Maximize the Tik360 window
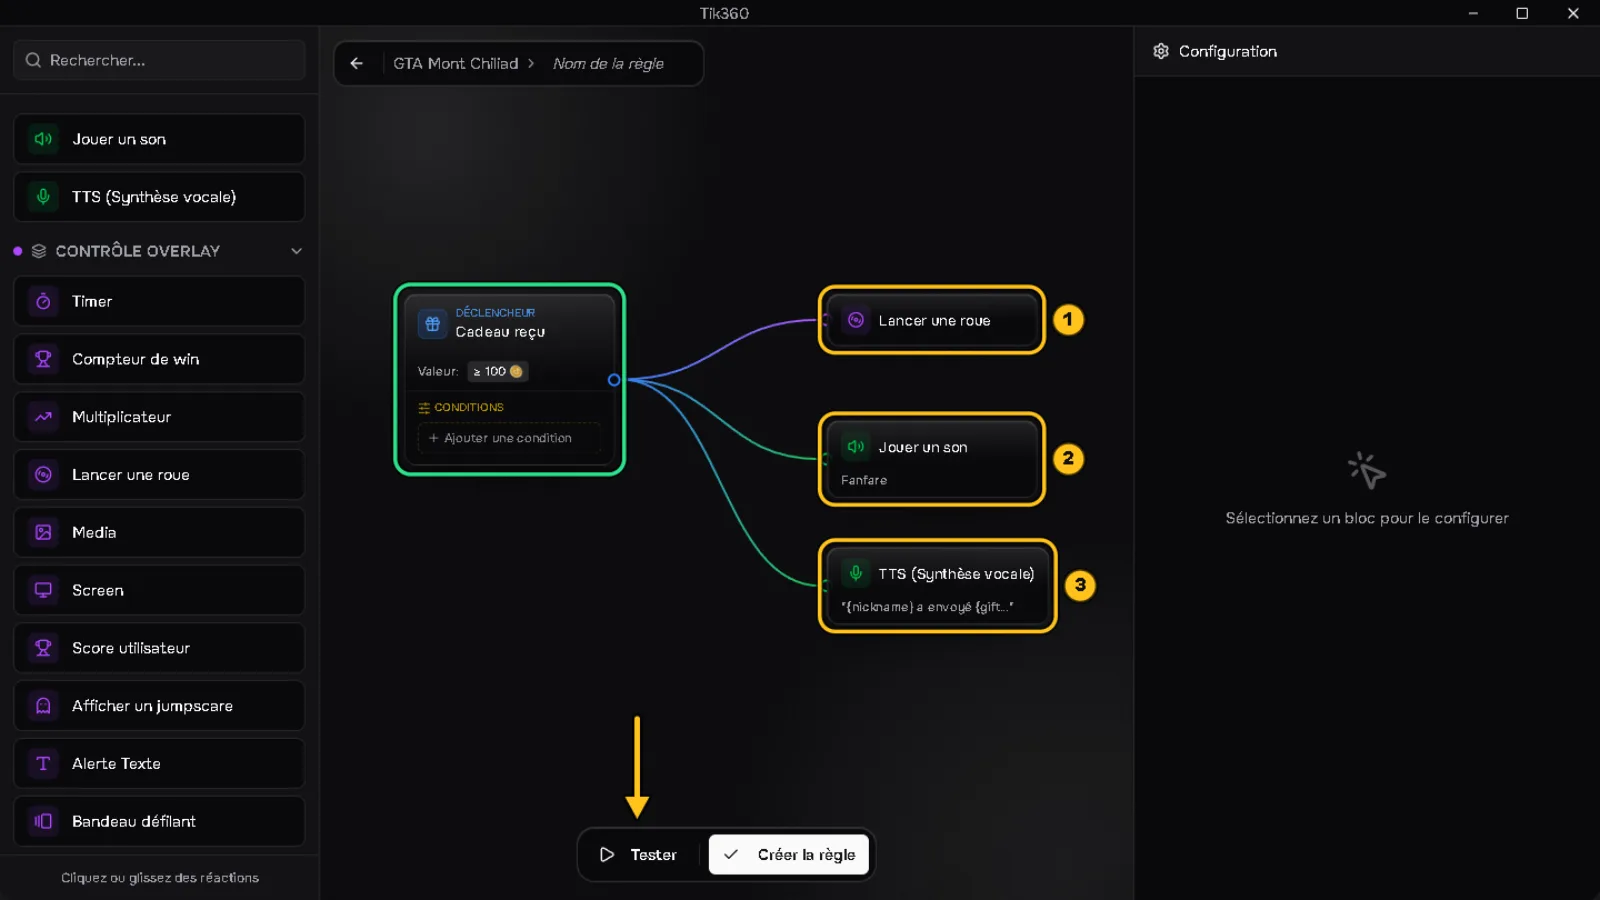Screen dimensions: 1600x900 point(1522,13)
